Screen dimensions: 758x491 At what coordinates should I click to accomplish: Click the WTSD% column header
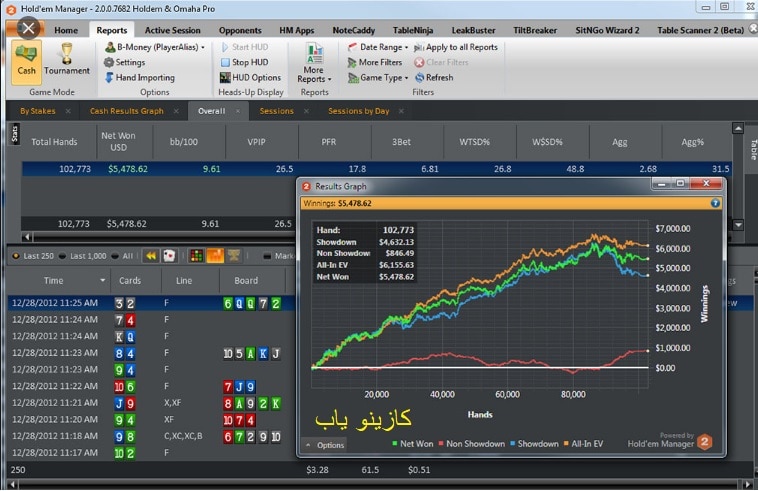click(480, 142)
